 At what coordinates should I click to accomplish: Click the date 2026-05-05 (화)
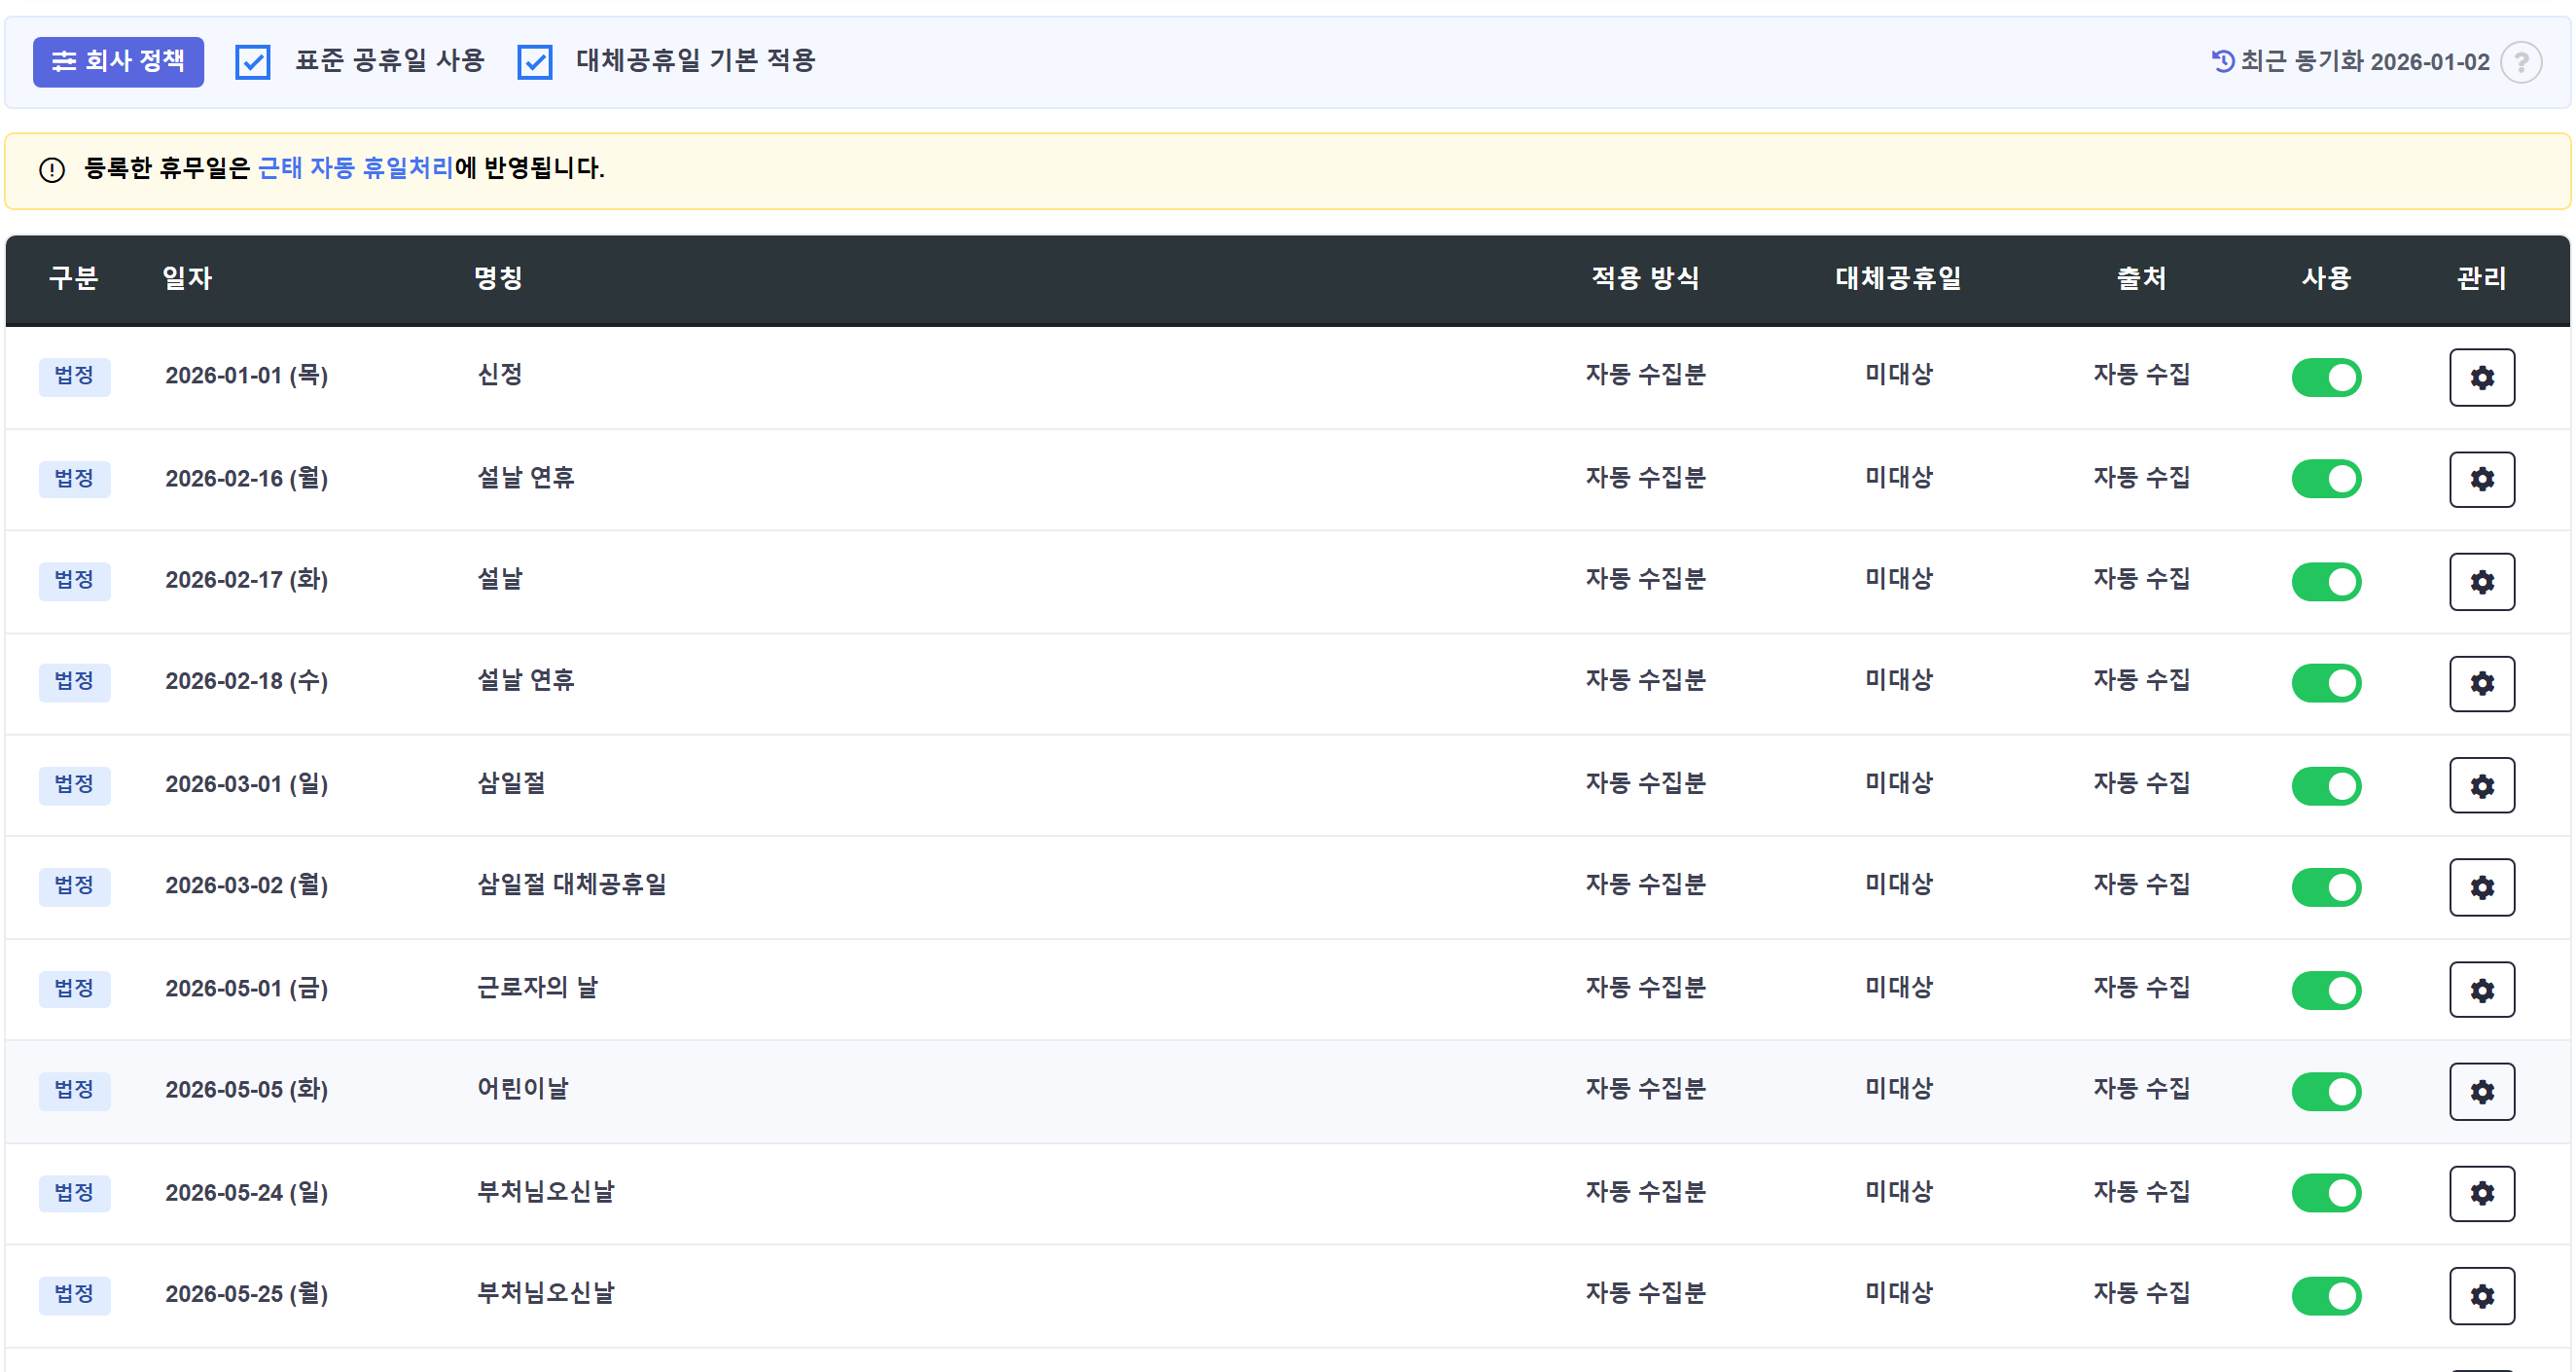(x=247, y=1090)
